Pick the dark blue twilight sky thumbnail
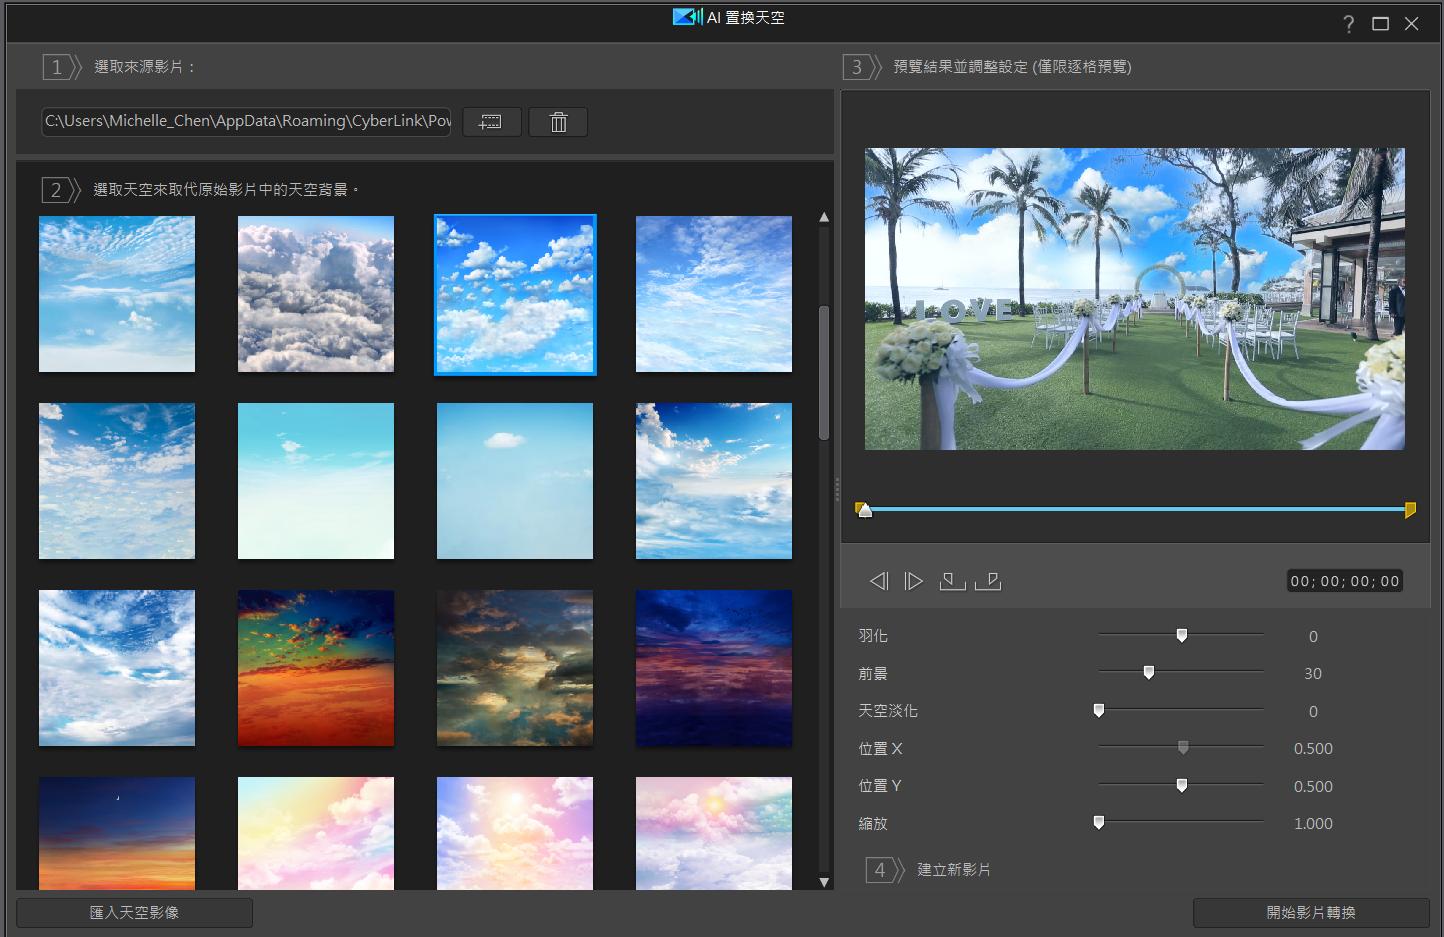The image size is (1444, 937). [714, 668]
